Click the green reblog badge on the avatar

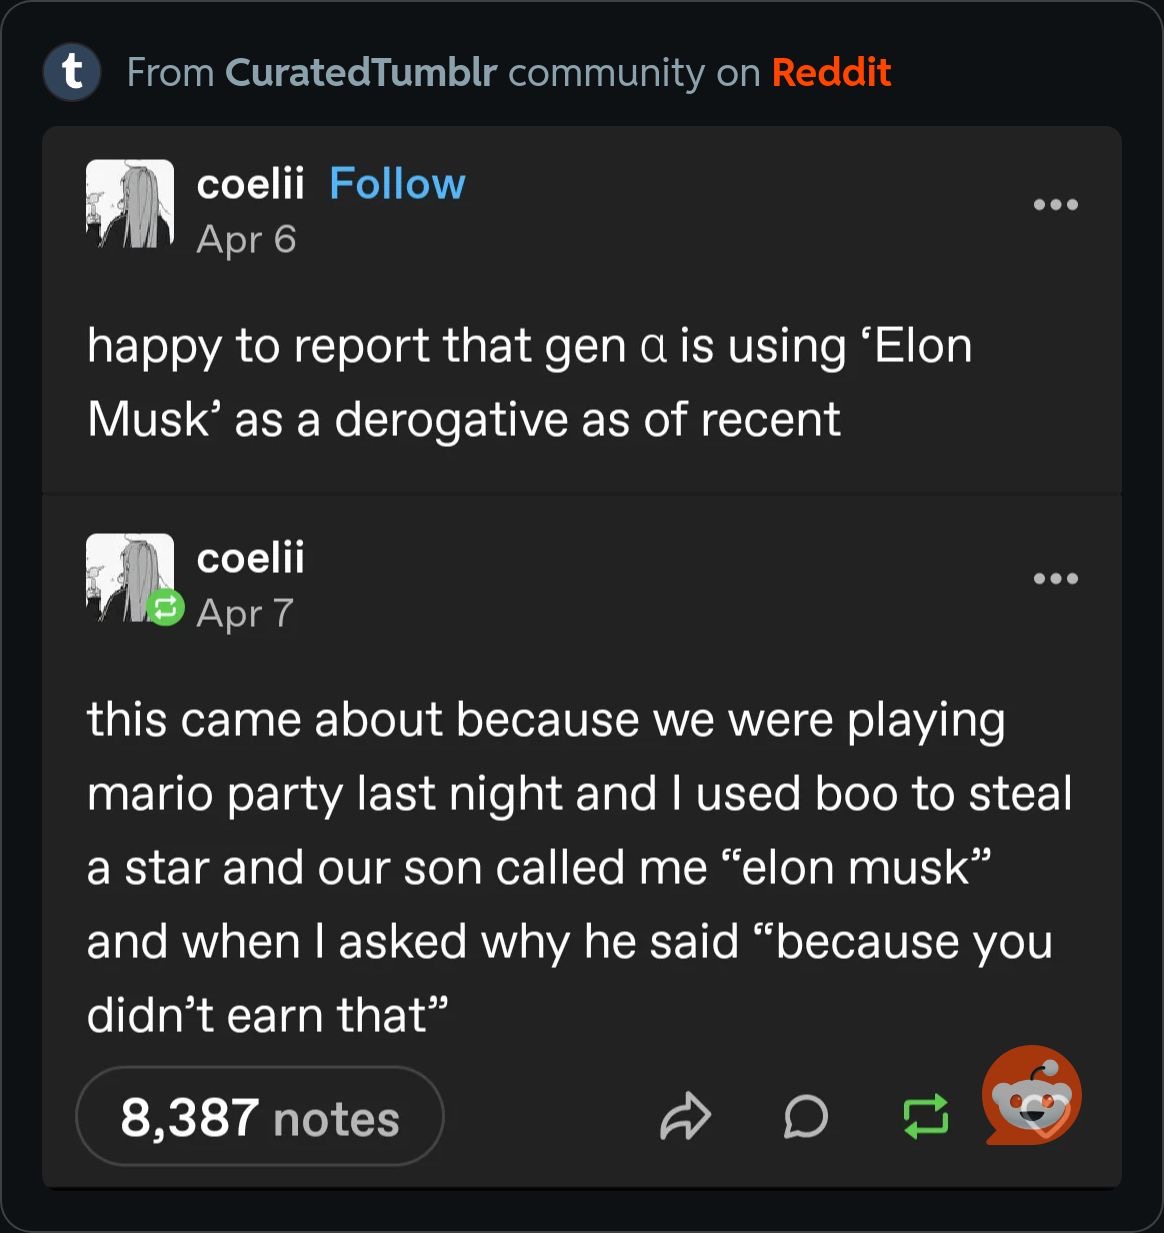tap(166, 607)
